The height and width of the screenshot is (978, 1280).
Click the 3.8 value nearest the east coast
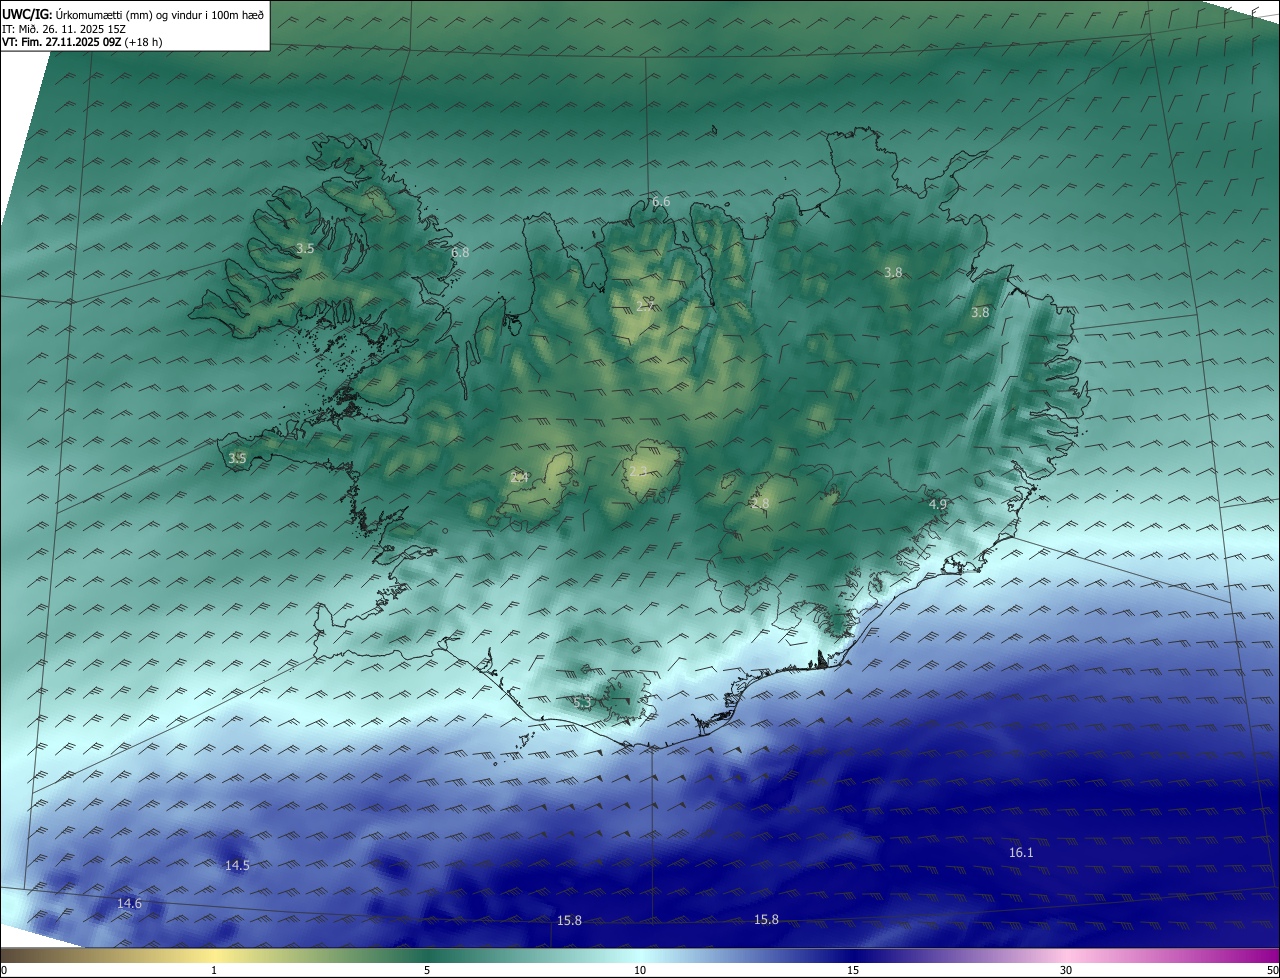coord(980,313)
